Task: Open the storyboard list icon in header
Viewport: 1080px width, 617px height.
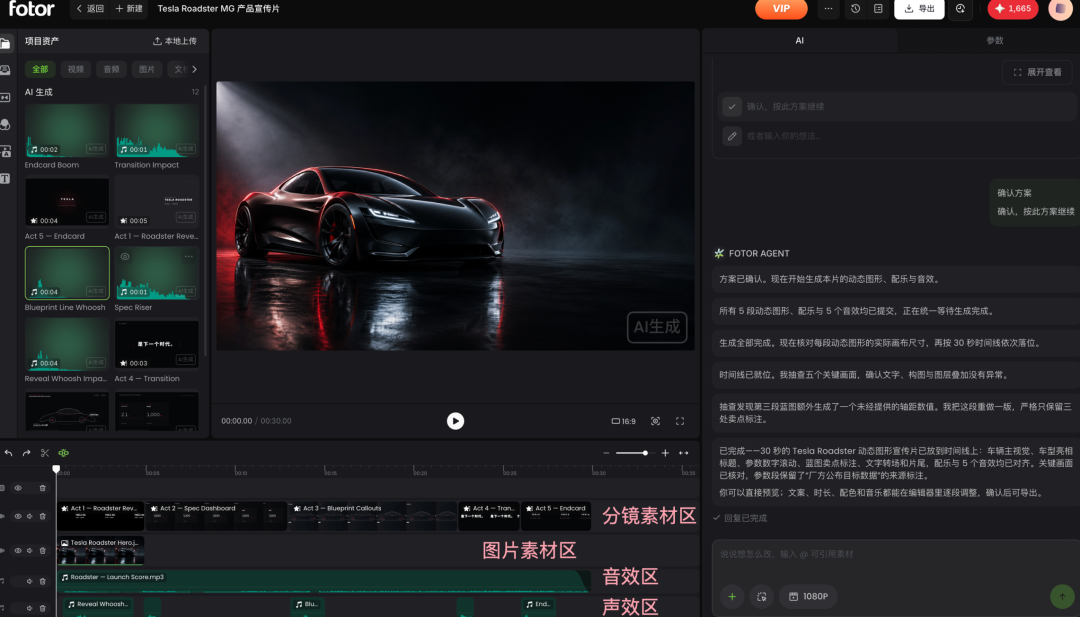Action: (x=878, y=8)
